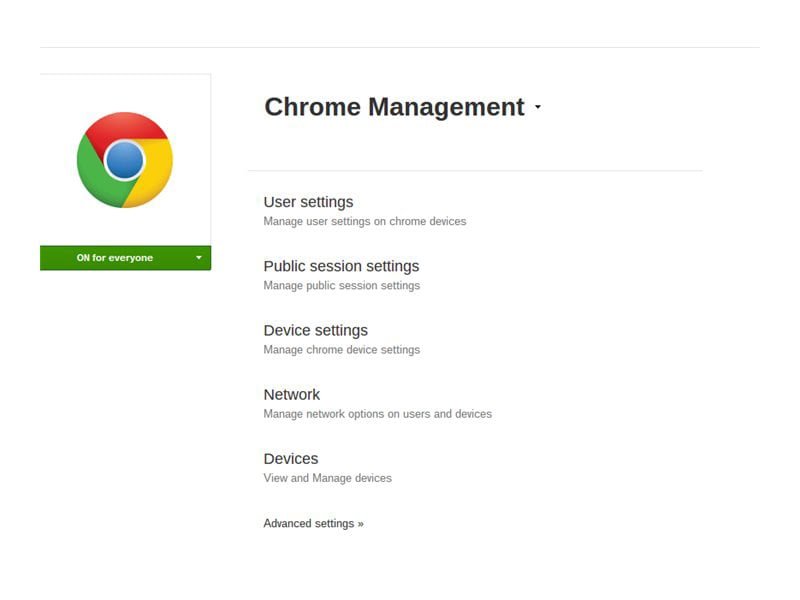Click 'Manage network options on users and devices'
The height and width of the screenshot is (600, 800).
tap(377, 414)
